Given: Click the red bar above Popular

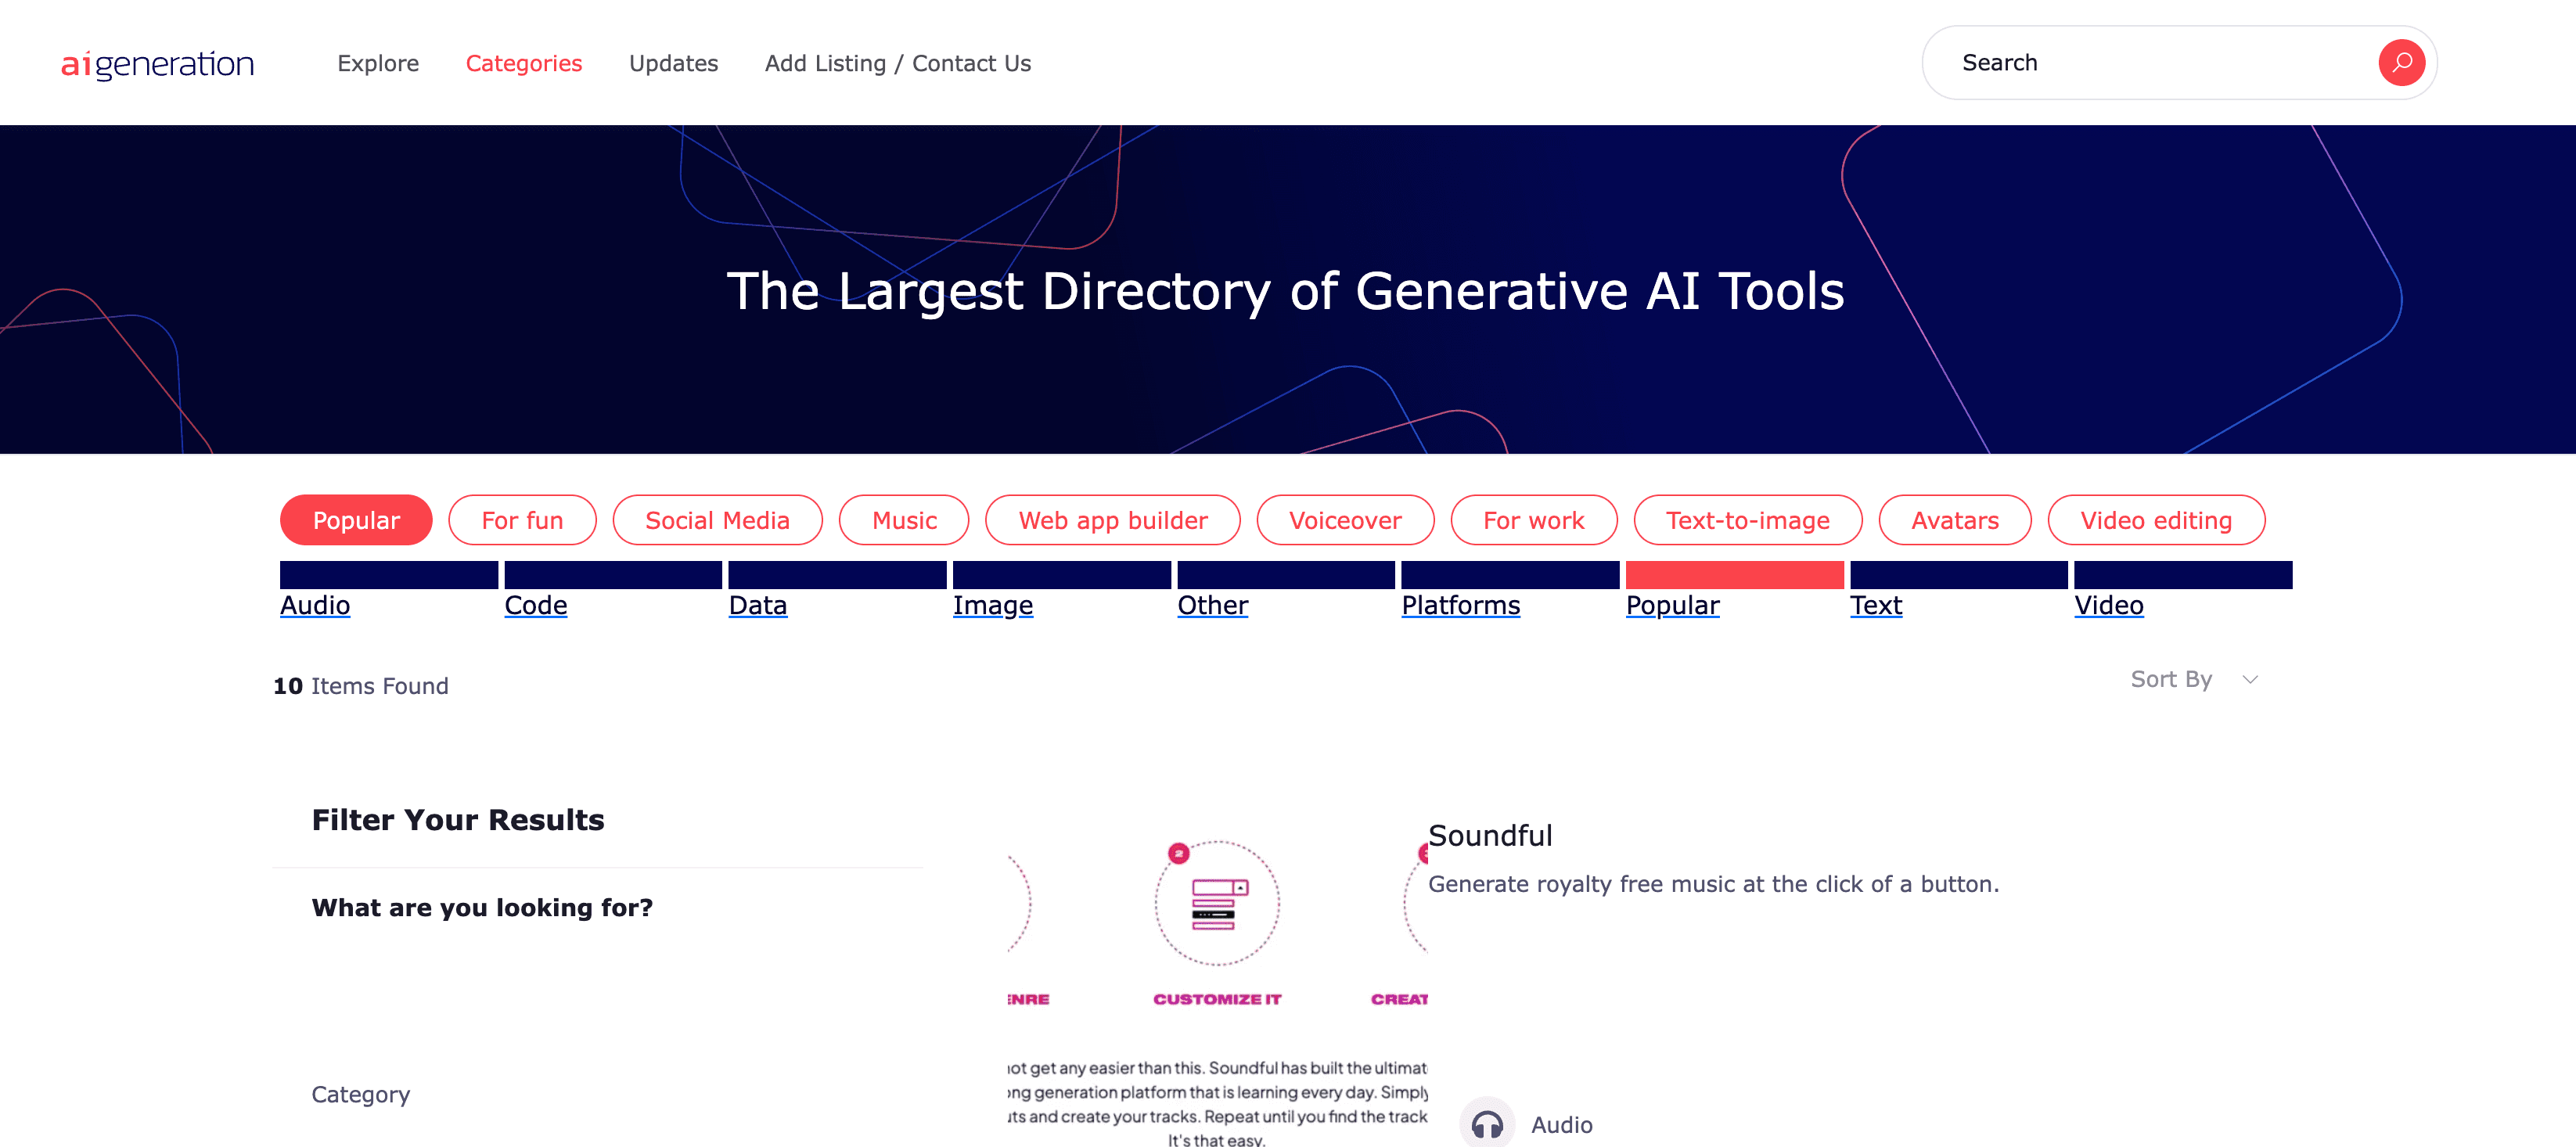Looking at the screenshot, I should [1735, 575].
